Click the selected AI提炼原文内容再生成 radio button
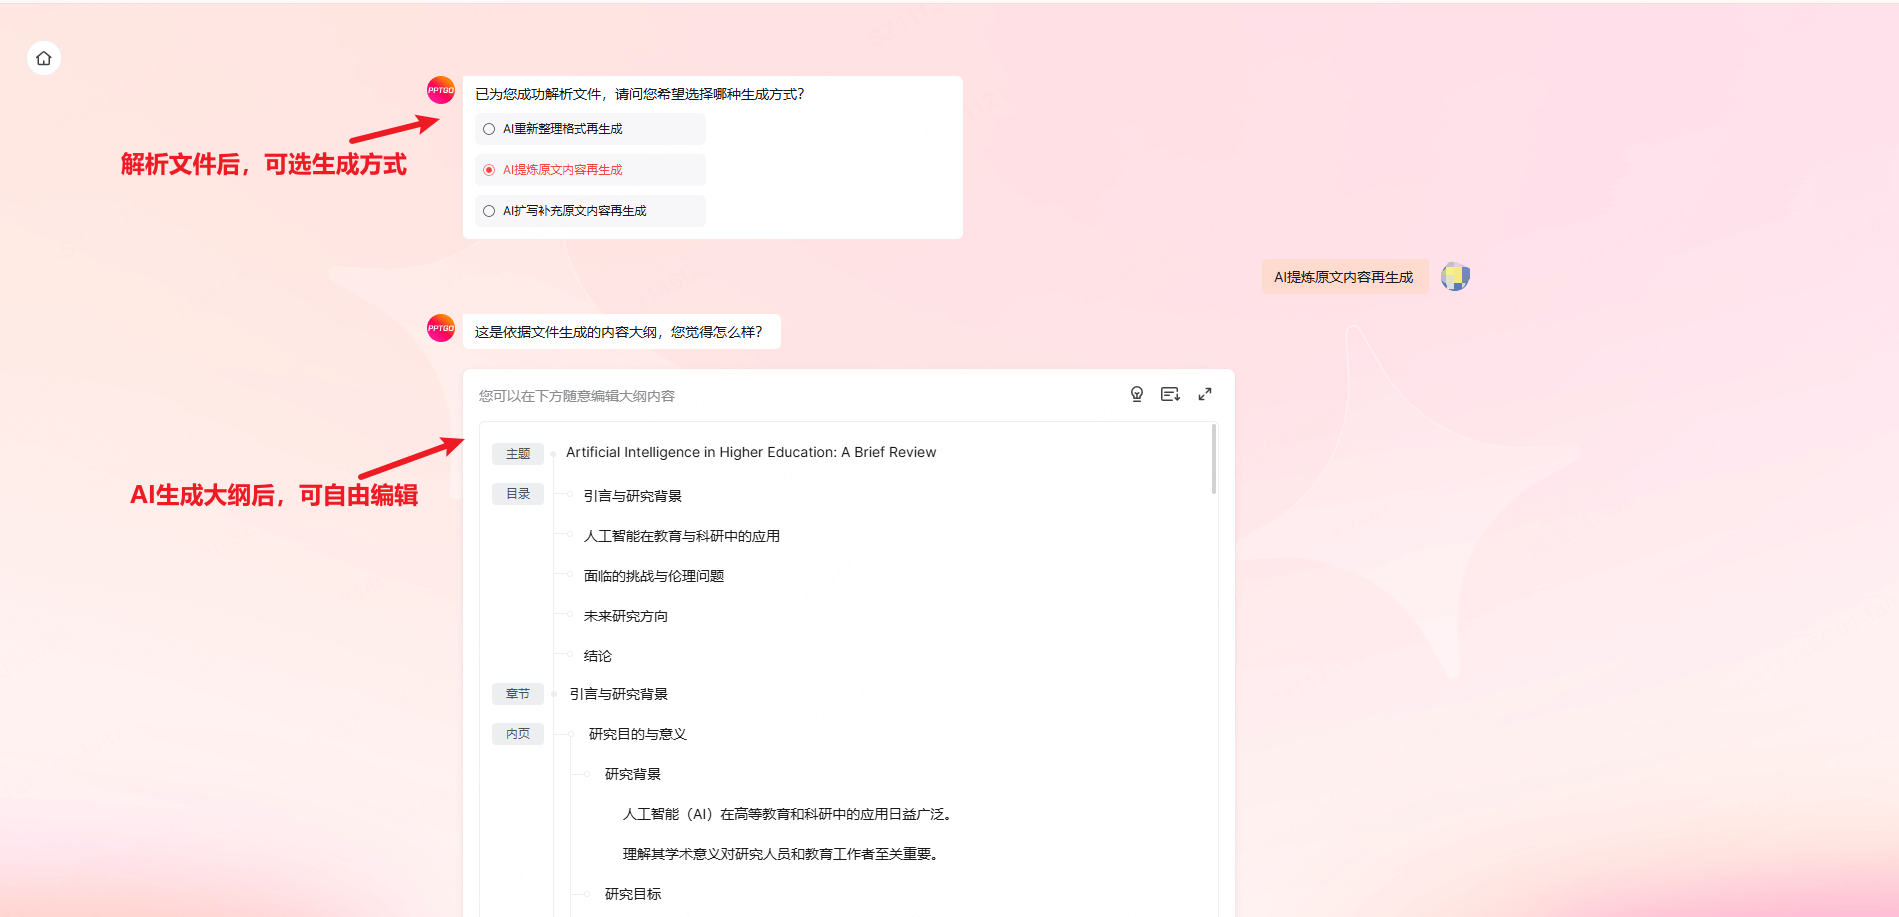Viewport: 1899px width, 917px height. [x=489, y=170]
